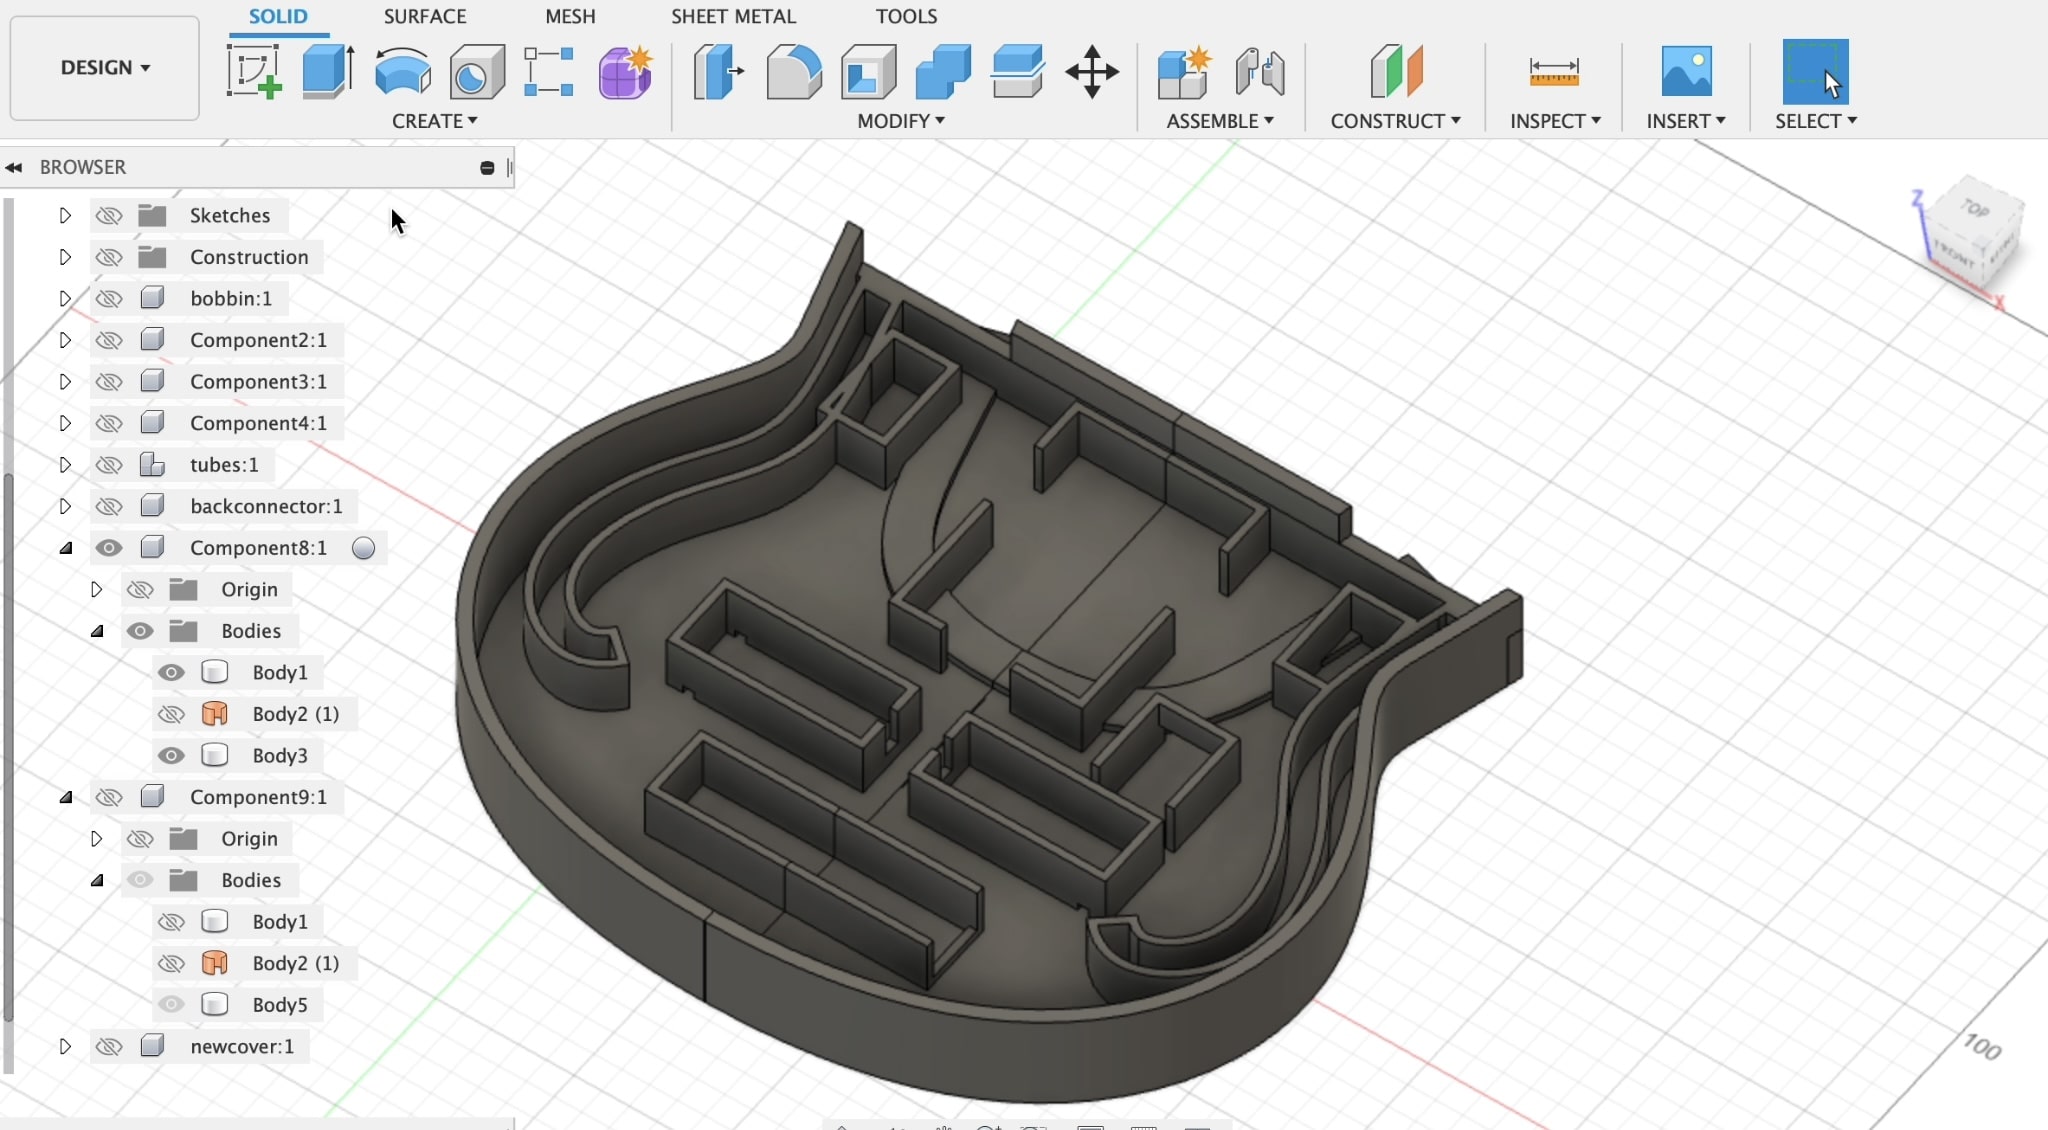This screenshot has height=1130, width=2048.
Task: Toggle visibility of bobbin:1
Action: (x=108, y=298)
